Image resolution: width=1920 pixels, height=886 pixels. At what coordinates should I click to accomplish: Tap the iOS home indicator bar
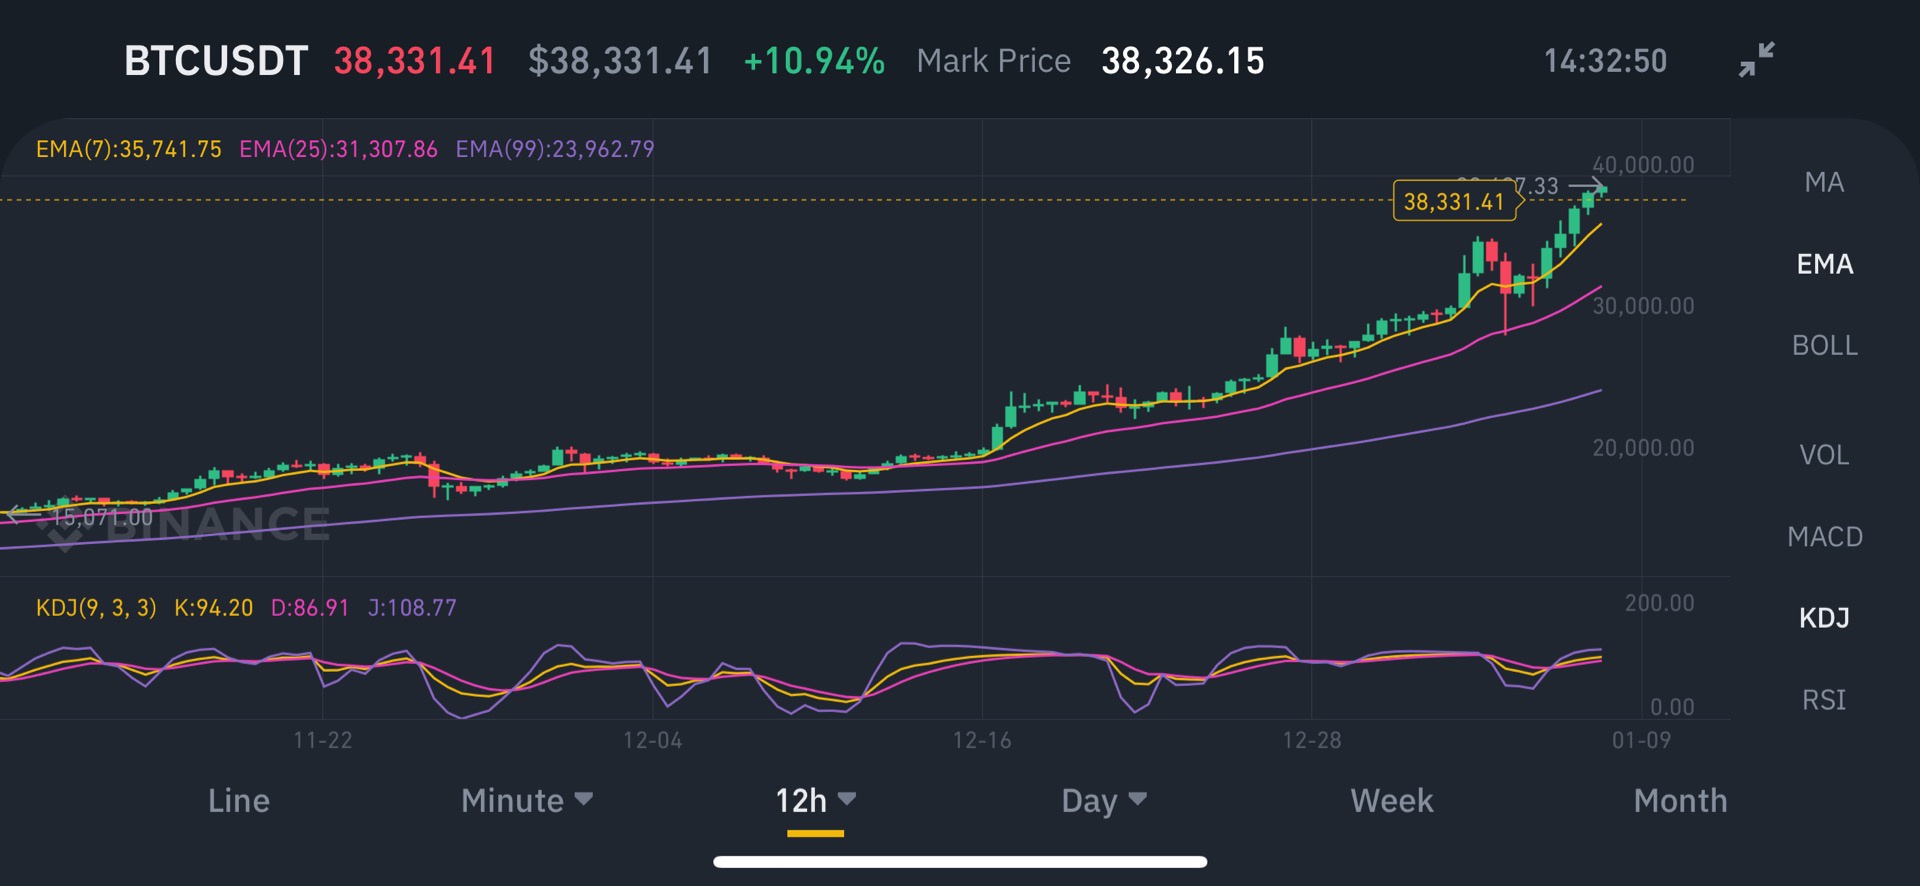click(960, 861)
